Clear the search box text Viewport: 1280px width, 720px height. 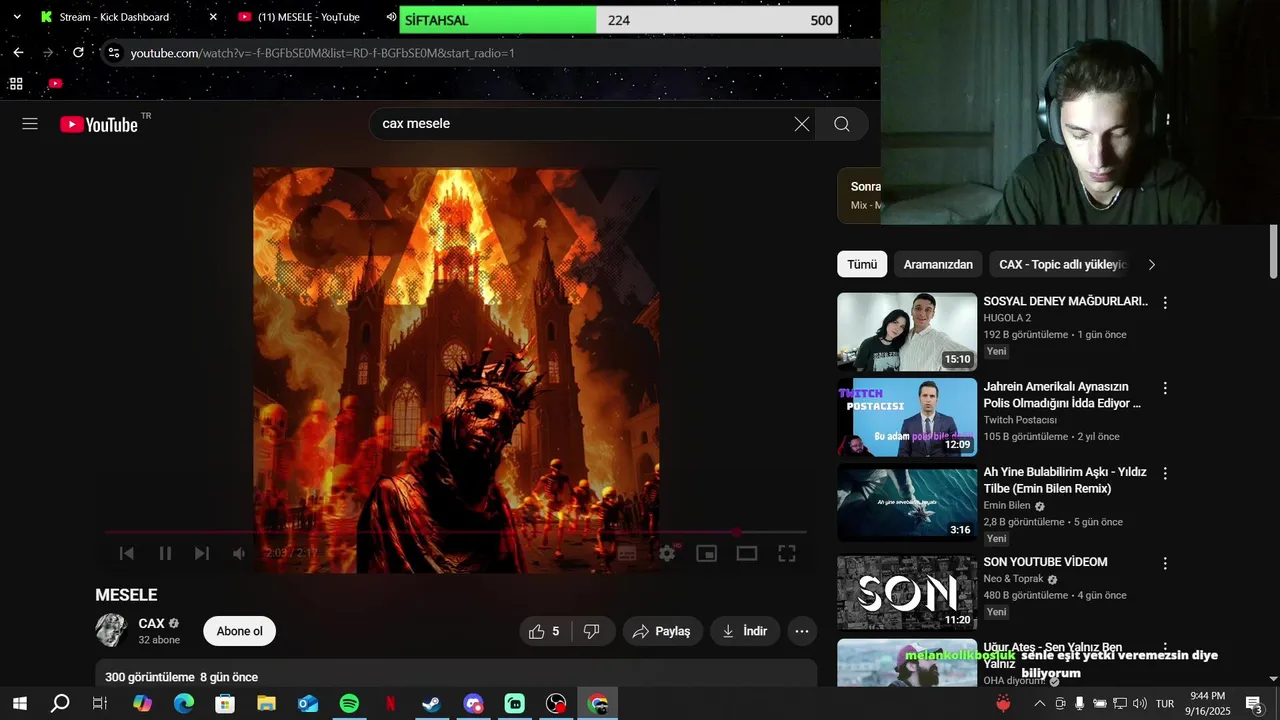click(x=802, y=124)
